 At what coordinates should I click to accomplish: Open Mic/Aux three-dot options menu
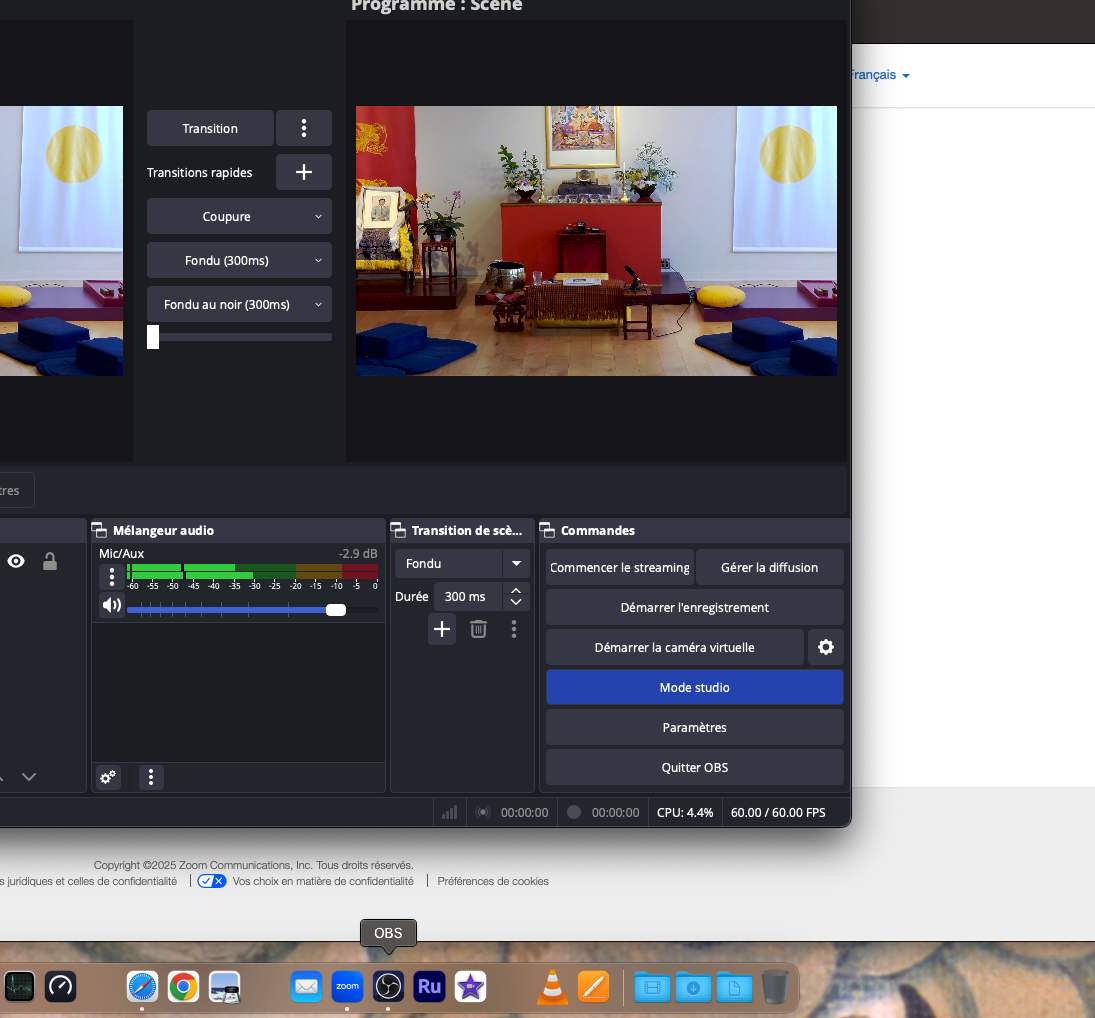[x=112, y=577]
